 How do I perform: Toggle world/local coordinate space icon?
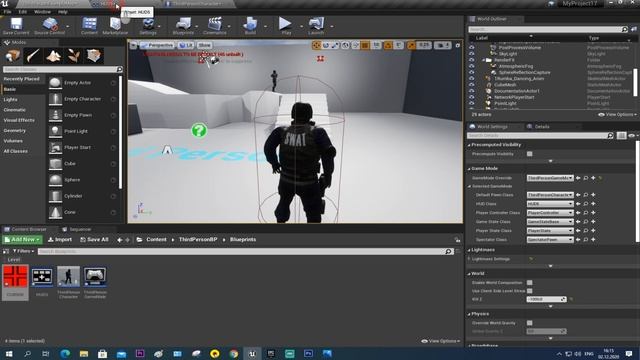tap(346, 45)
